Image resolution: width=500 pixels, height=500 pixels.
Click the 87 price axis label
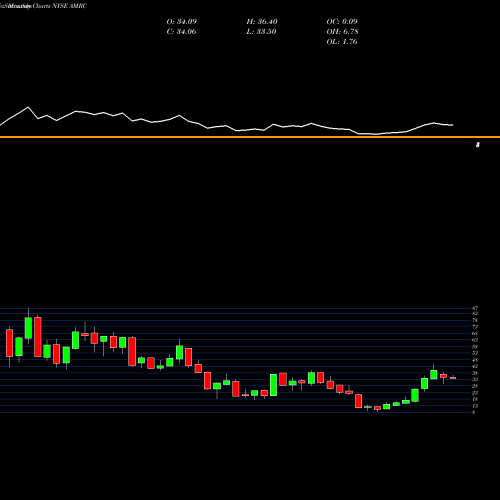point(475,308)
